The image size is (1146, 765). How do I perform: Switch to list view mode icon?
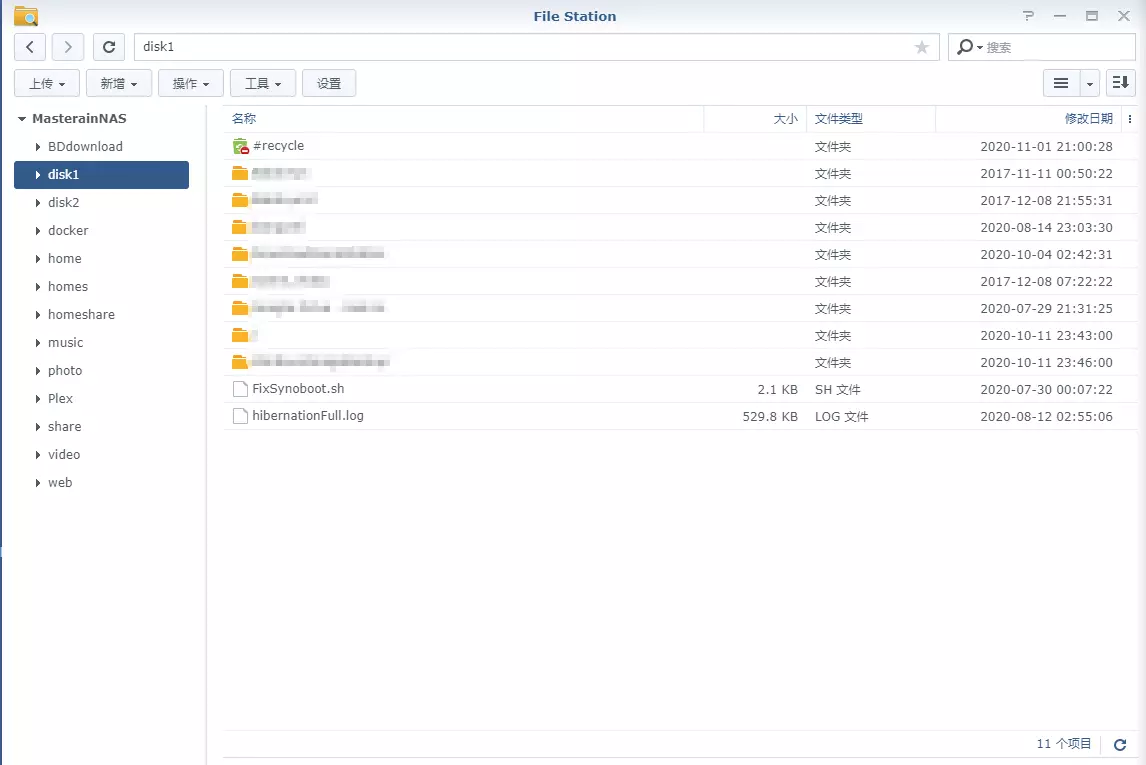(x=1061, y=83)
